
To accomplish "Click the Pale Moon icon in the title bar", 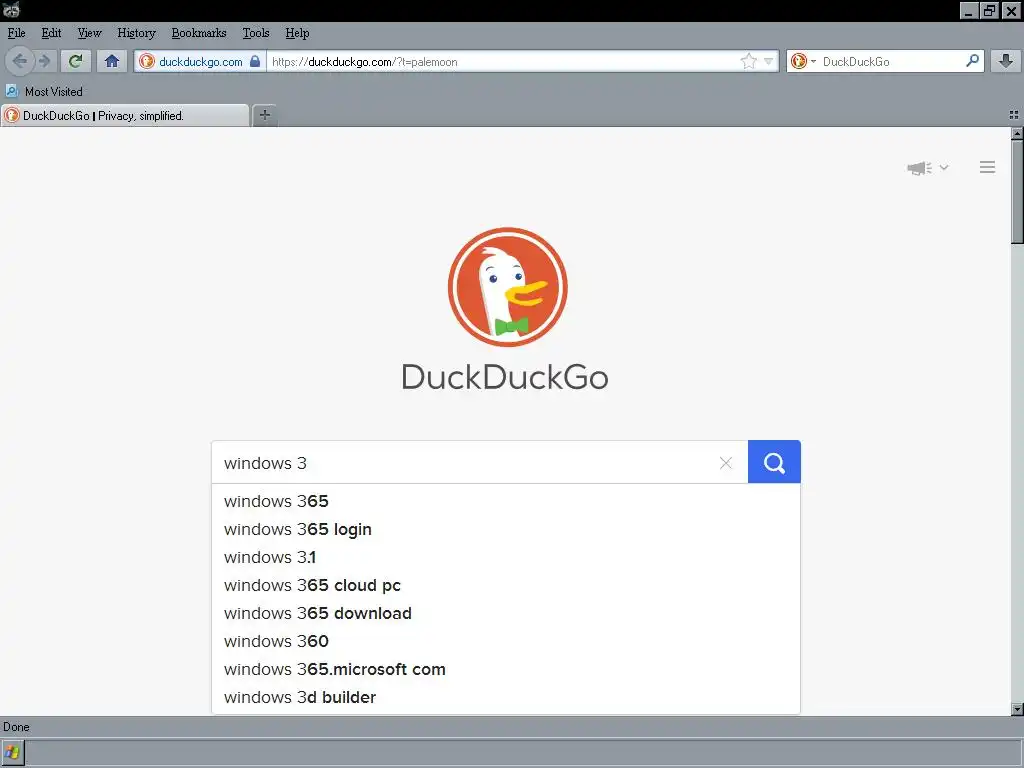I will coord(11,10).
